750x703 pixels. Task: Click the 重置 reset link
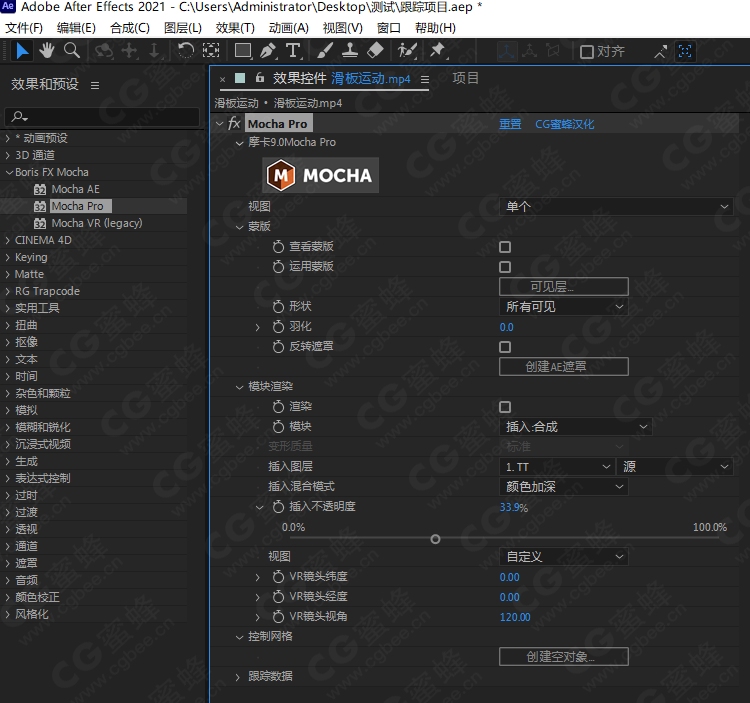coord(510,124)
